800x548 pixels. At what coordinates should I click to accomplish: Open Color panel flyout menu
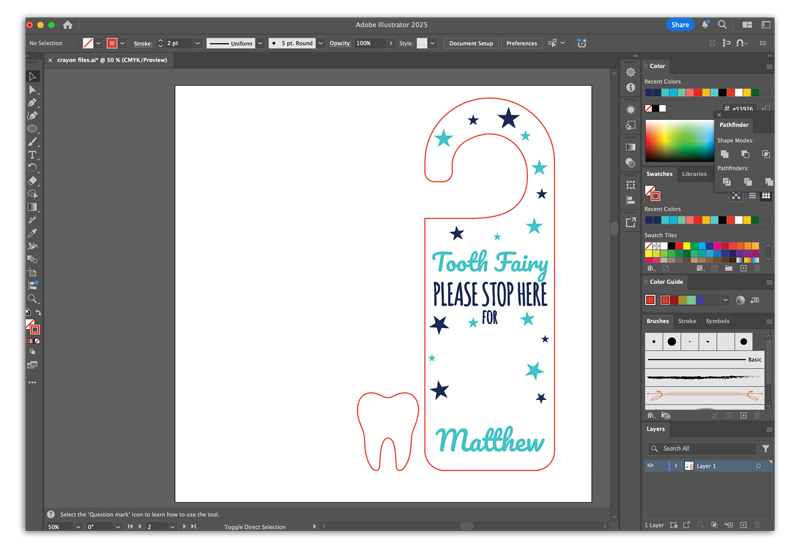pyautogui.click(x=769, y=66)
